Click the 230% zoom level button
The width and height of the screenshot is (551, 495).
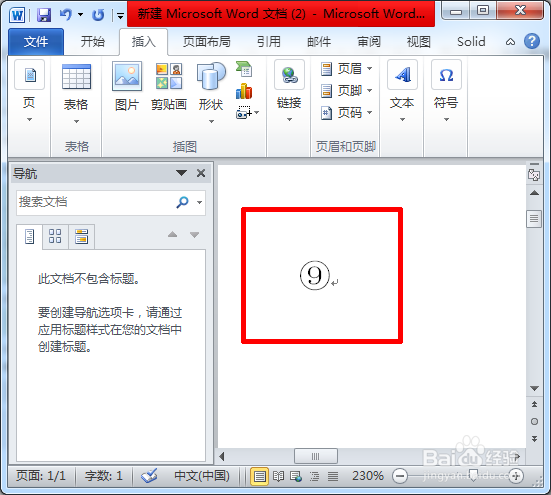click(368, 476)
